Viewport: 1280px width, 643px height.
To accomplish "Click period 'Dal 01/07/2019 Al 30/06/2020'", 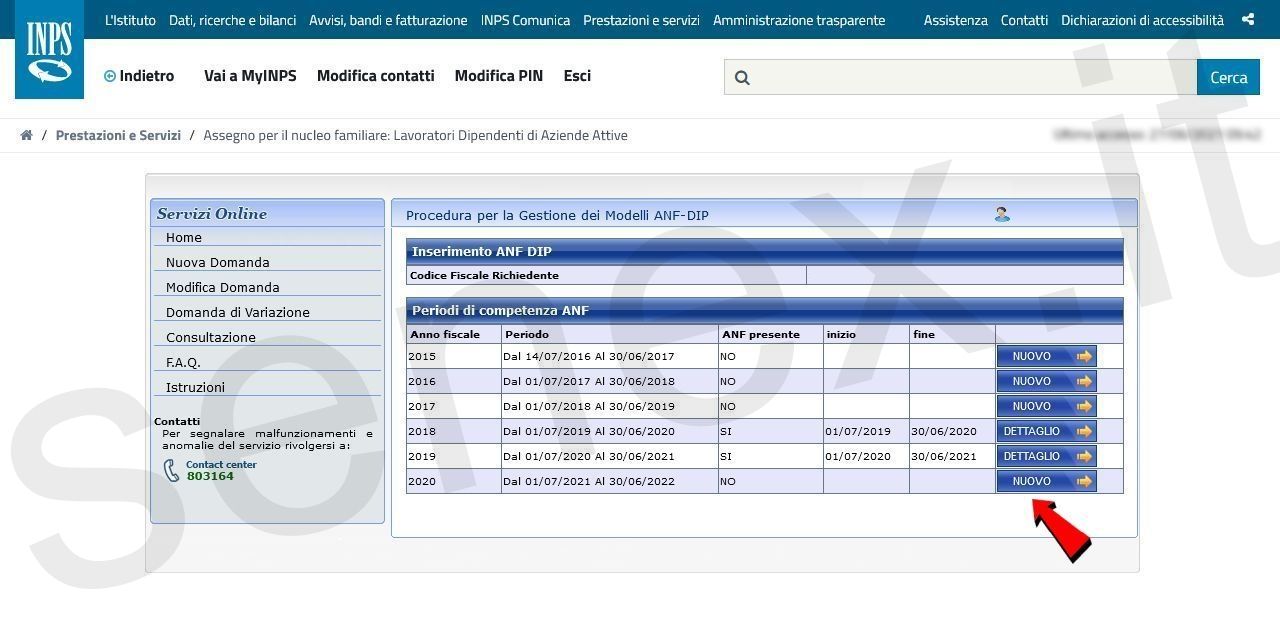I will 589,431.
